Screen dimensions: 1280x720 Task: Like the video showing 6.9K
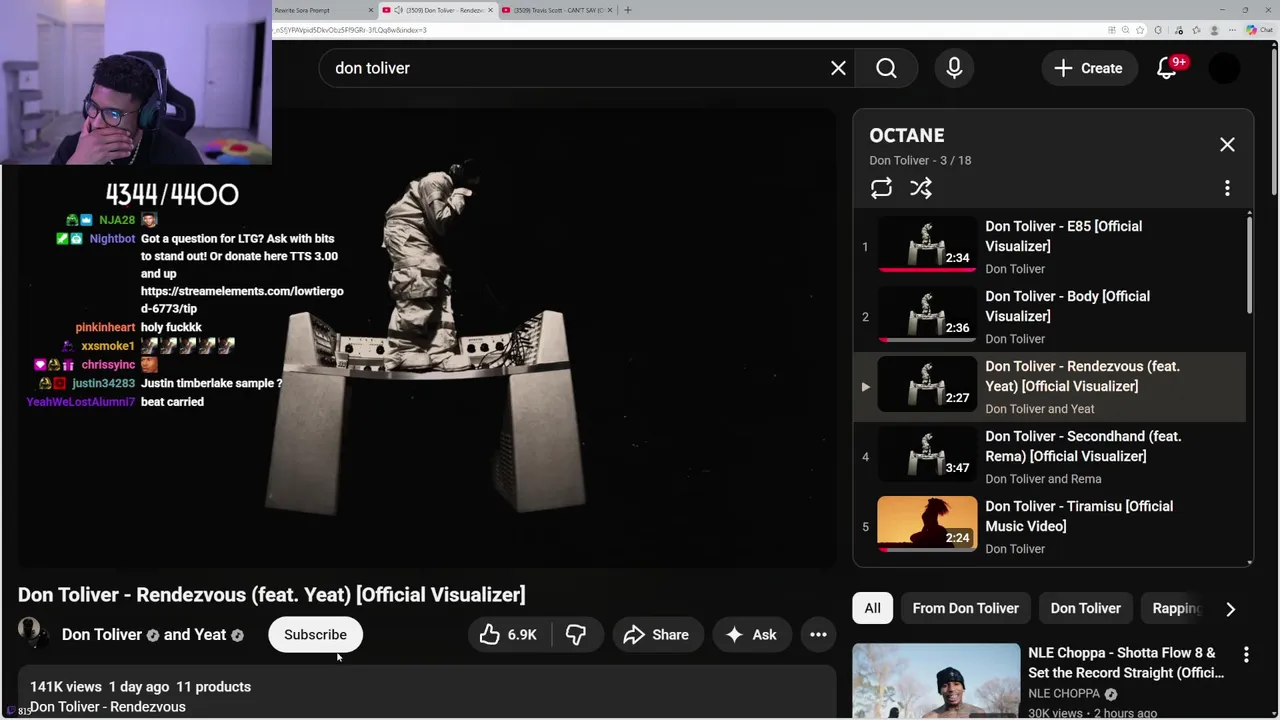point(508,635)
